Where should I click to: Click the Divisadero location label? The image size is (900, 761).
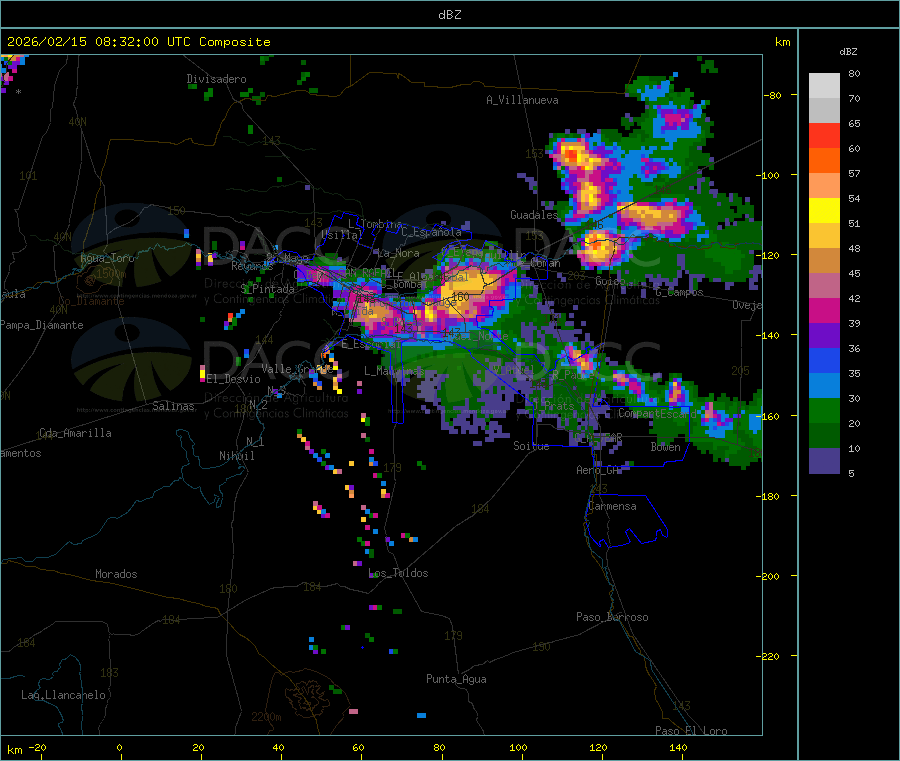216,79
